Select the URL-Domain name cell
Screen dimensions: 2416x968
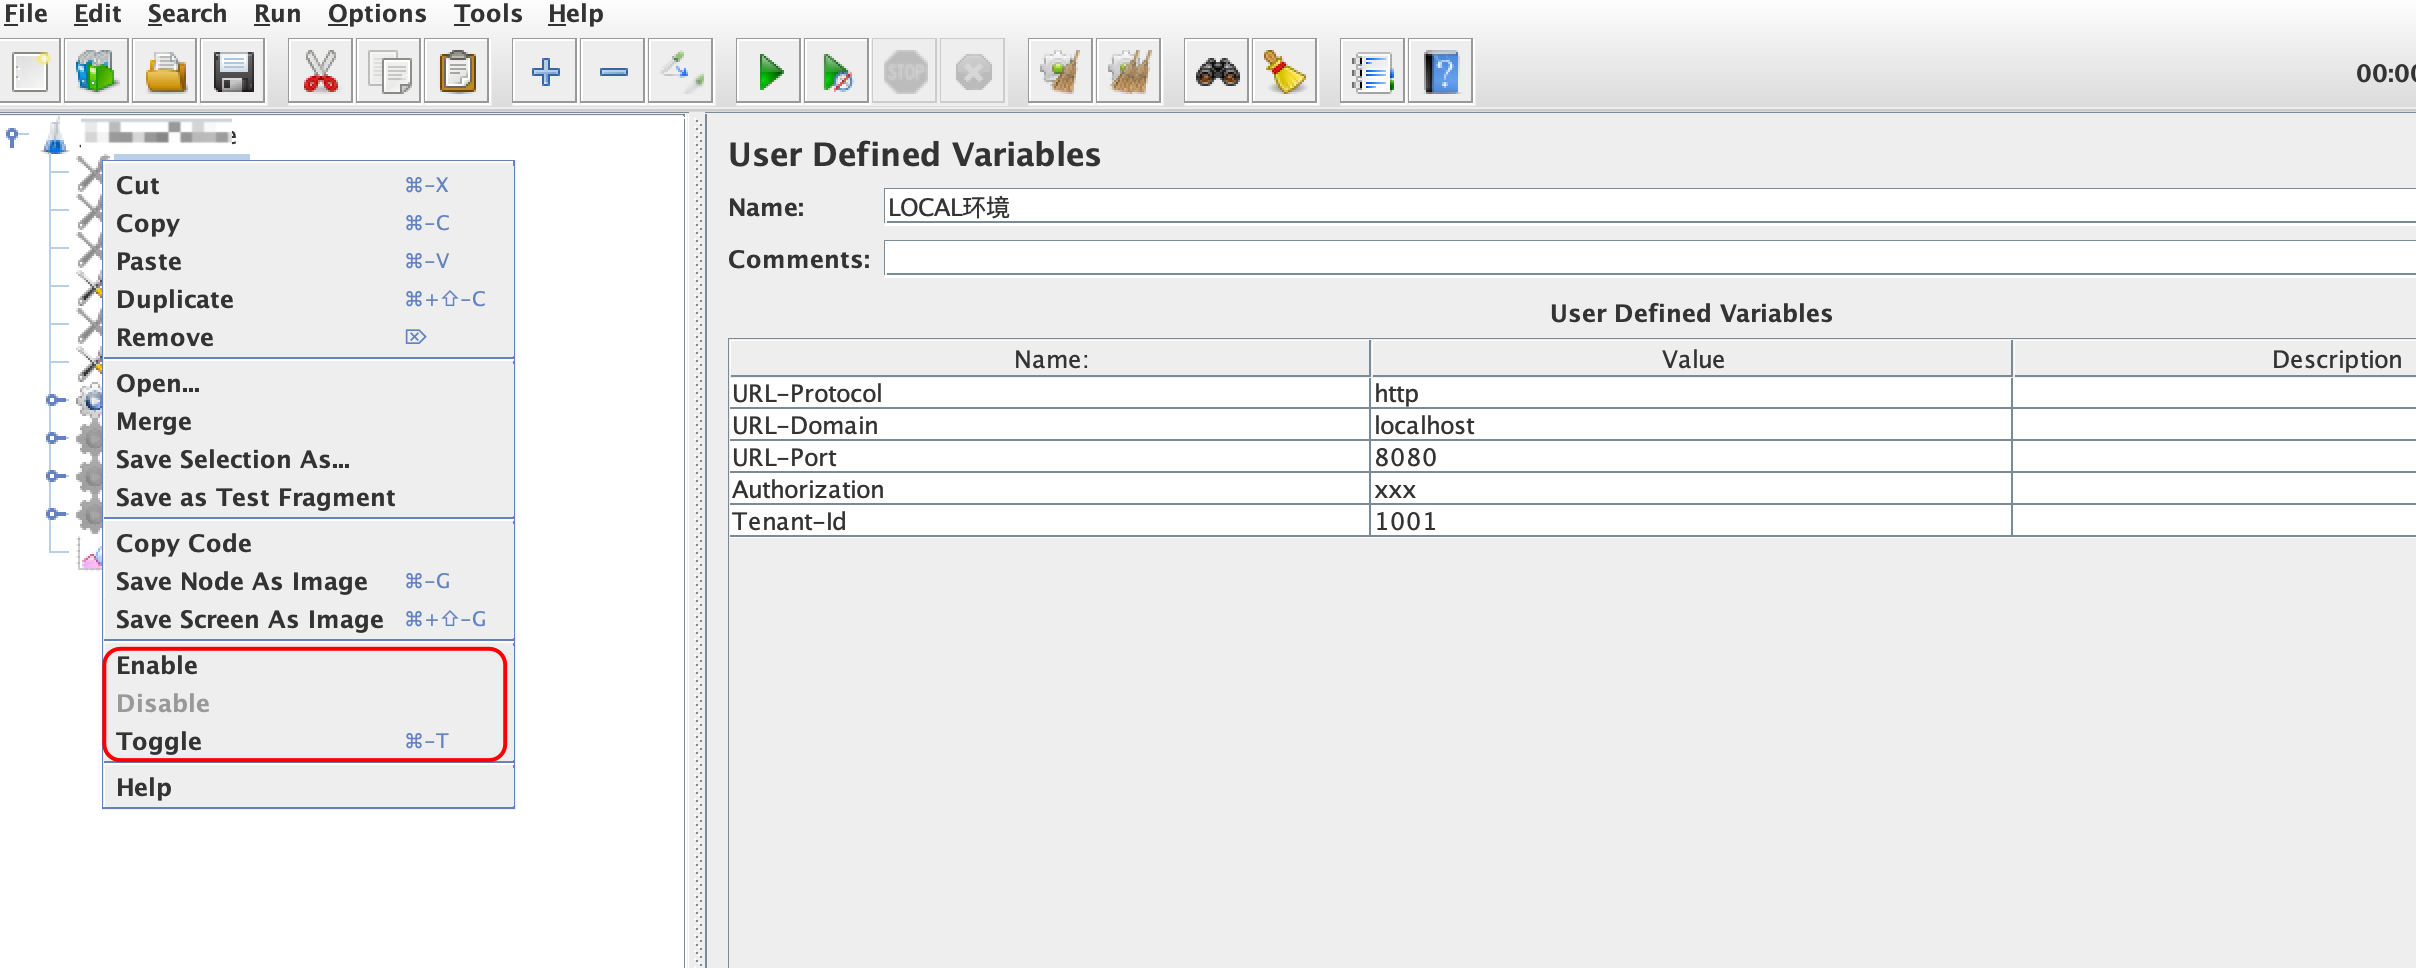click(1050, 425)
